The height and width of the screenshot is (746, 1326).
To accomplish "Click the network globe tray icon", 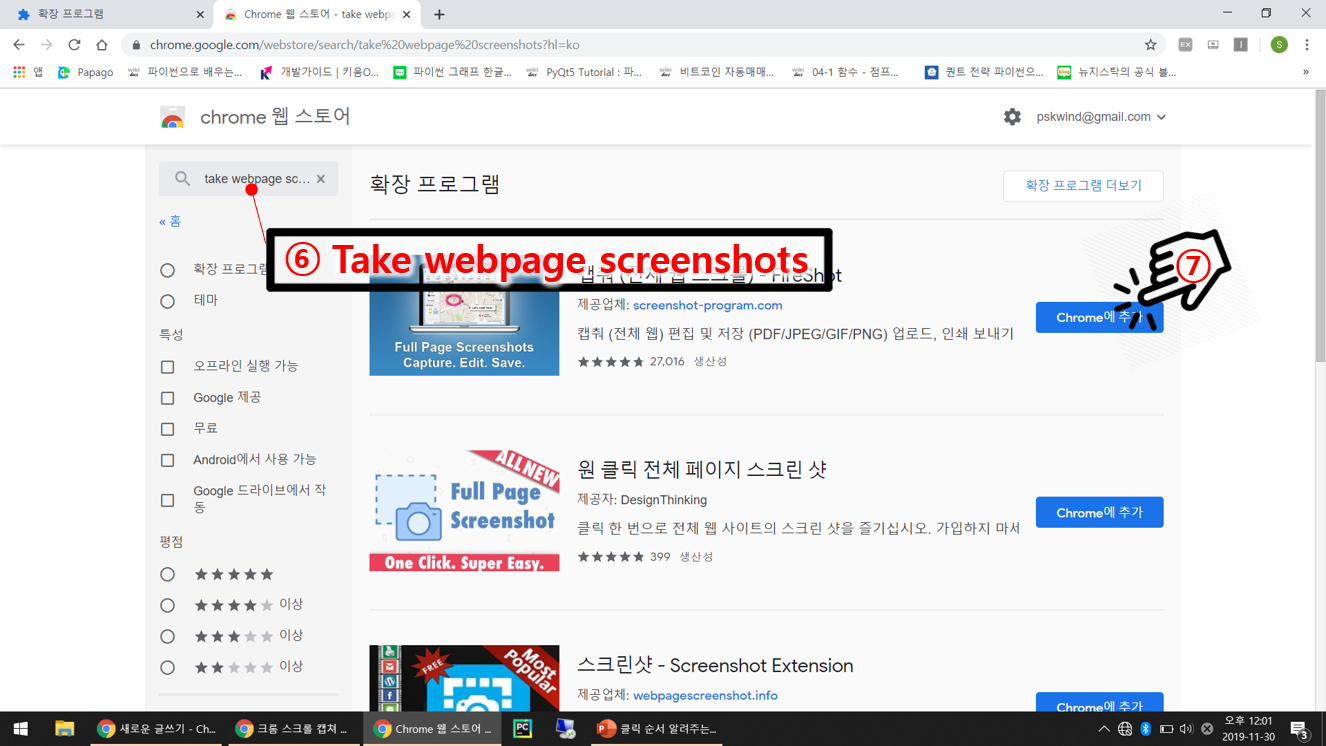I will click(x=1125, y=729).
